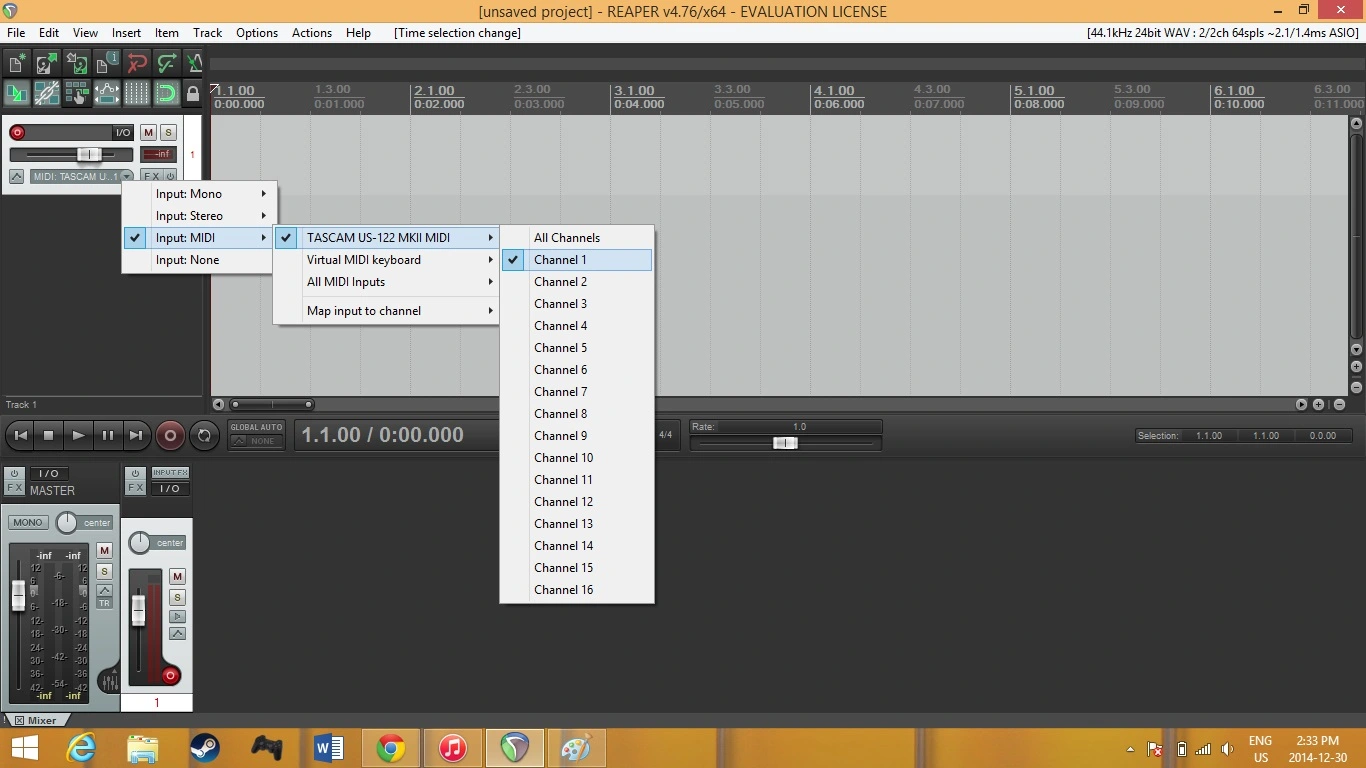Click the timeline horizontal scrollbar
The width and height of the screenshot is (1366, 768).
[272, 404]
